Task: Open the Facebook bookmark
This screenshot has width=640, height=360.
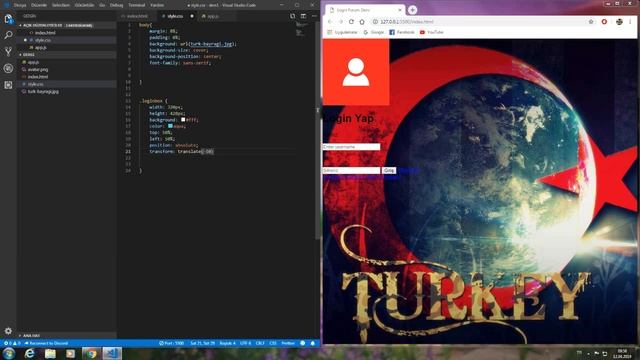Action: tap(402, 32)
